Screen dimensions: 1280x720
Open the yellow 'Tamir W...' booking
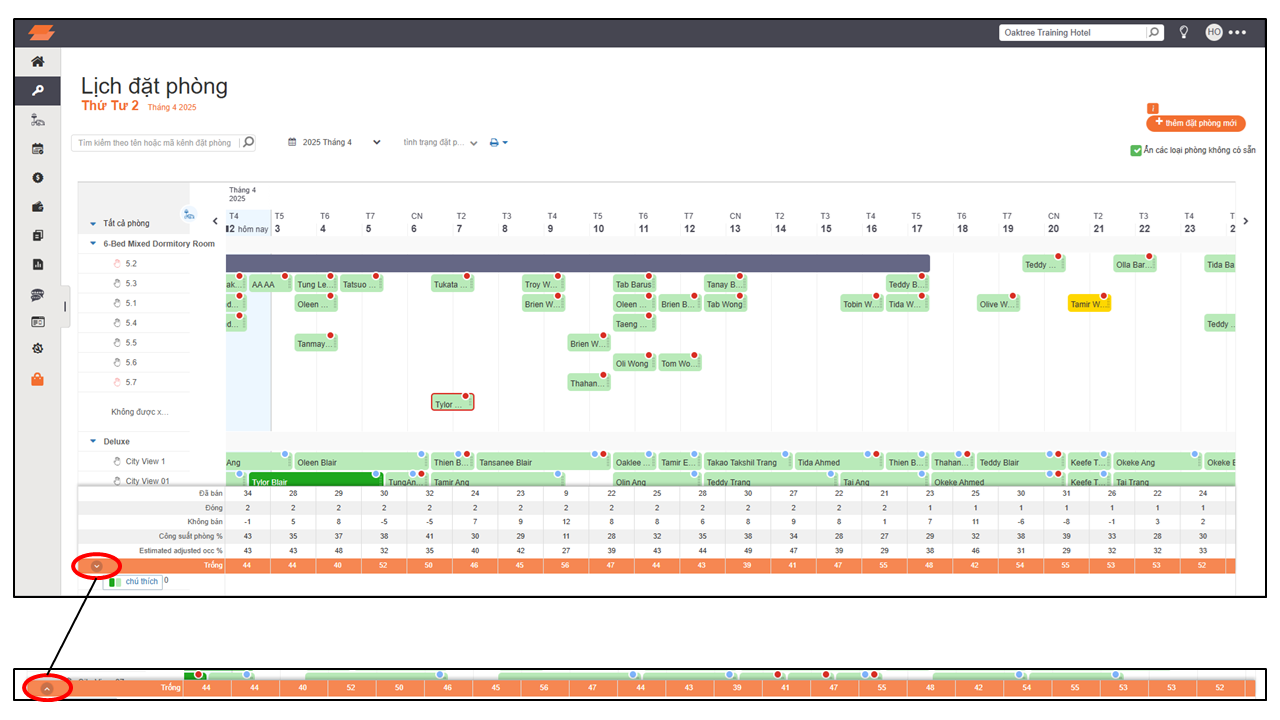click(x=1090, y=304)
